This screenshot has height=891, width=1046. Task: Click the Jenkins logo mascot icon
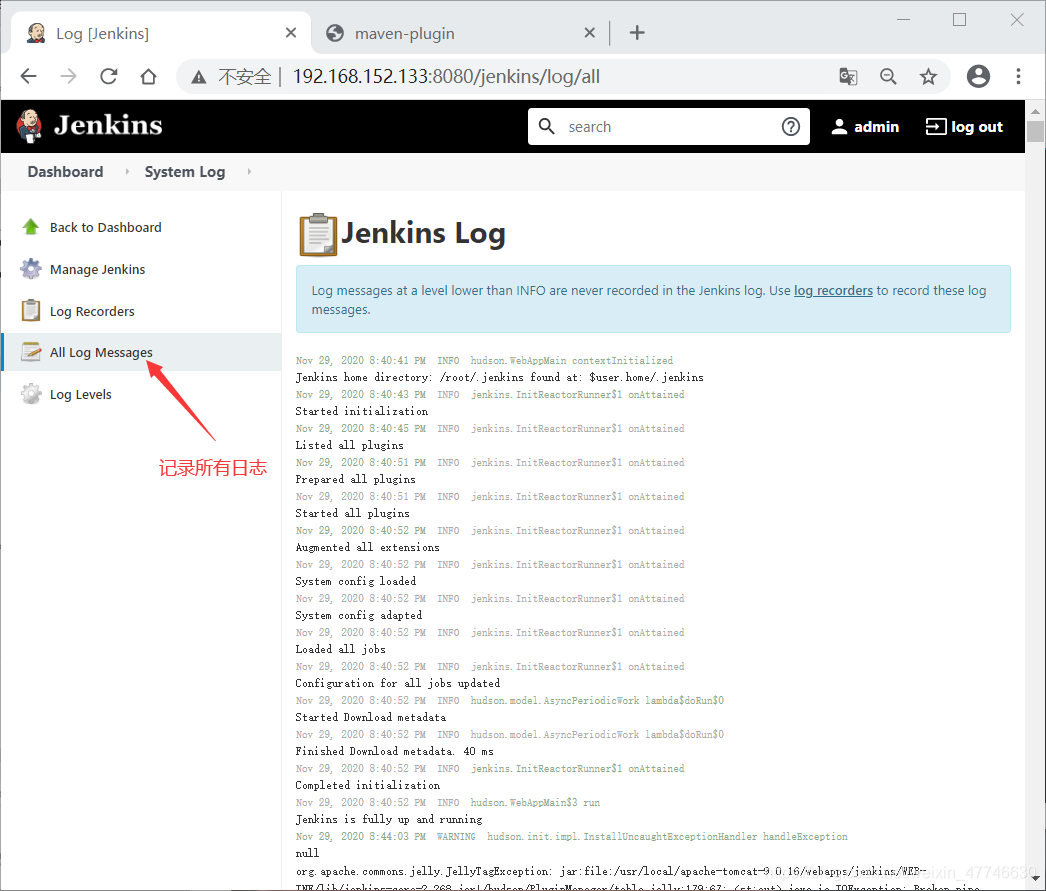(x=29, y=126)
